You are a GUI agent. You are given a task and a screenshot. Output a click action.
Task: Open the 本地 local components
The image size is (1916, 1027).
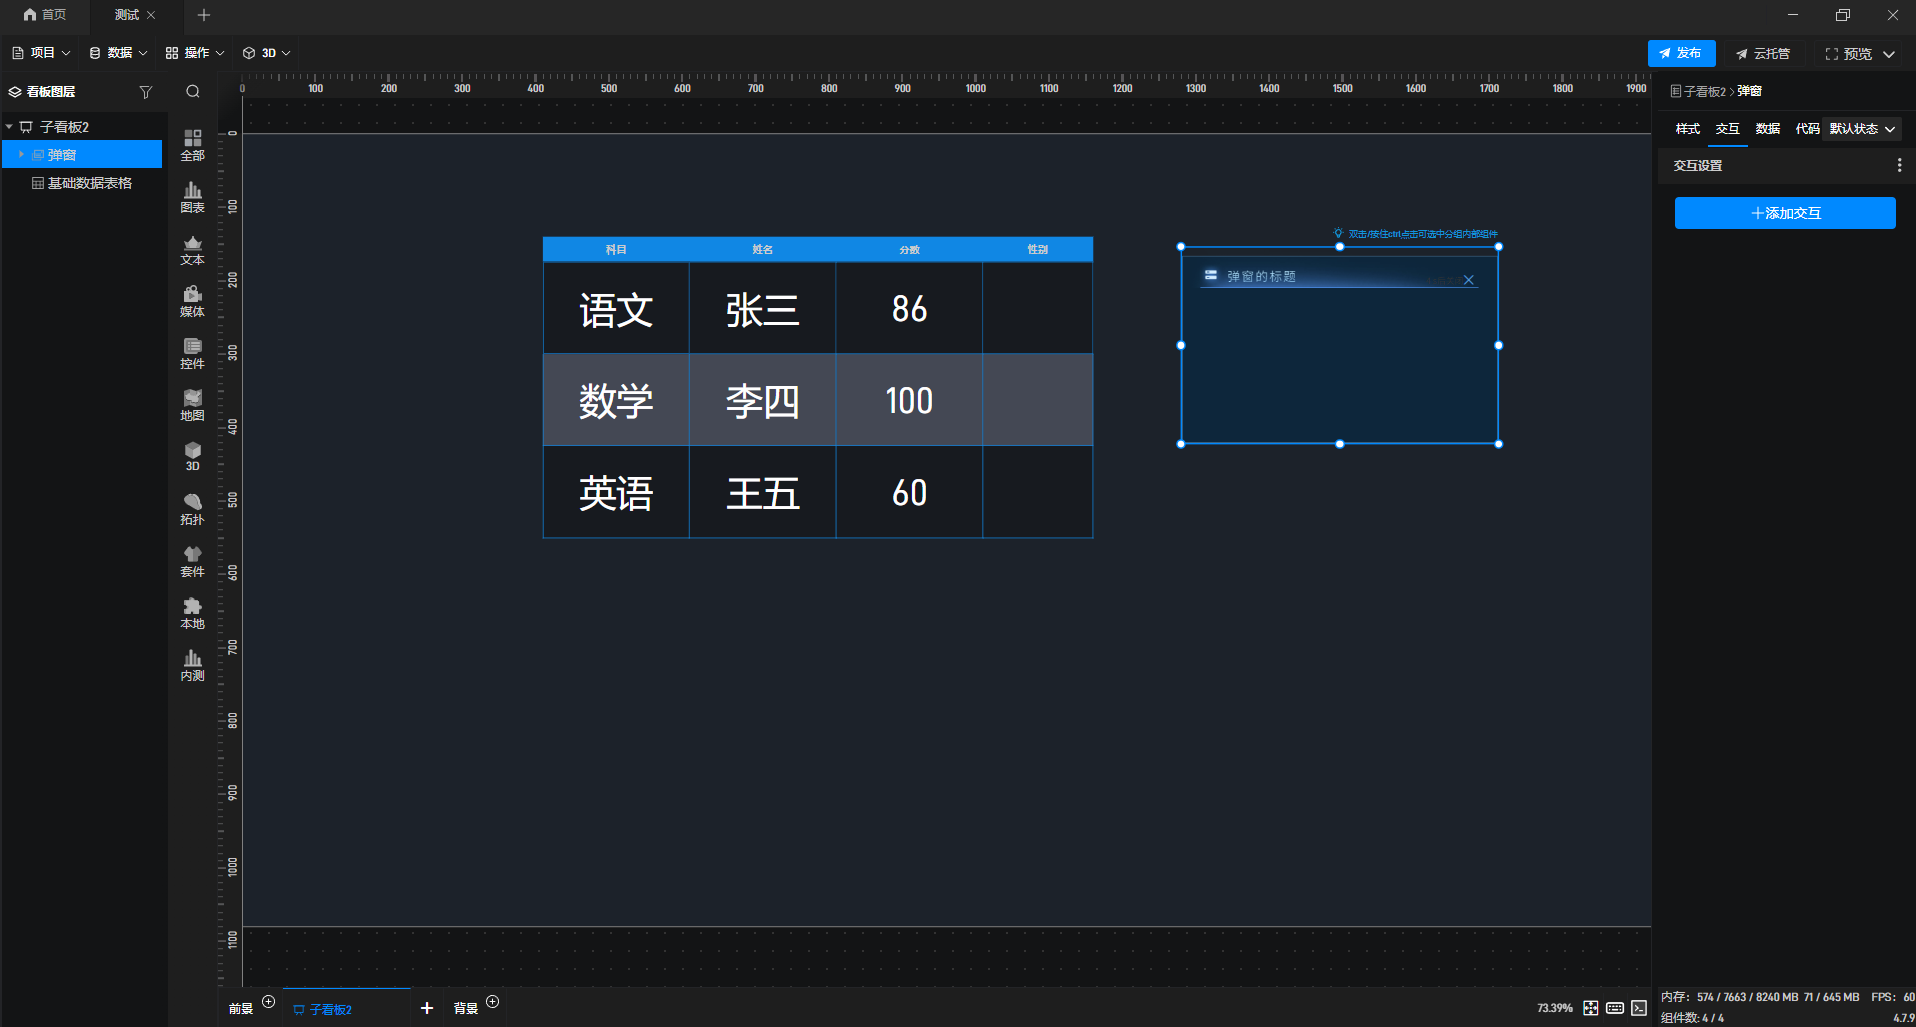coord(192,613)
